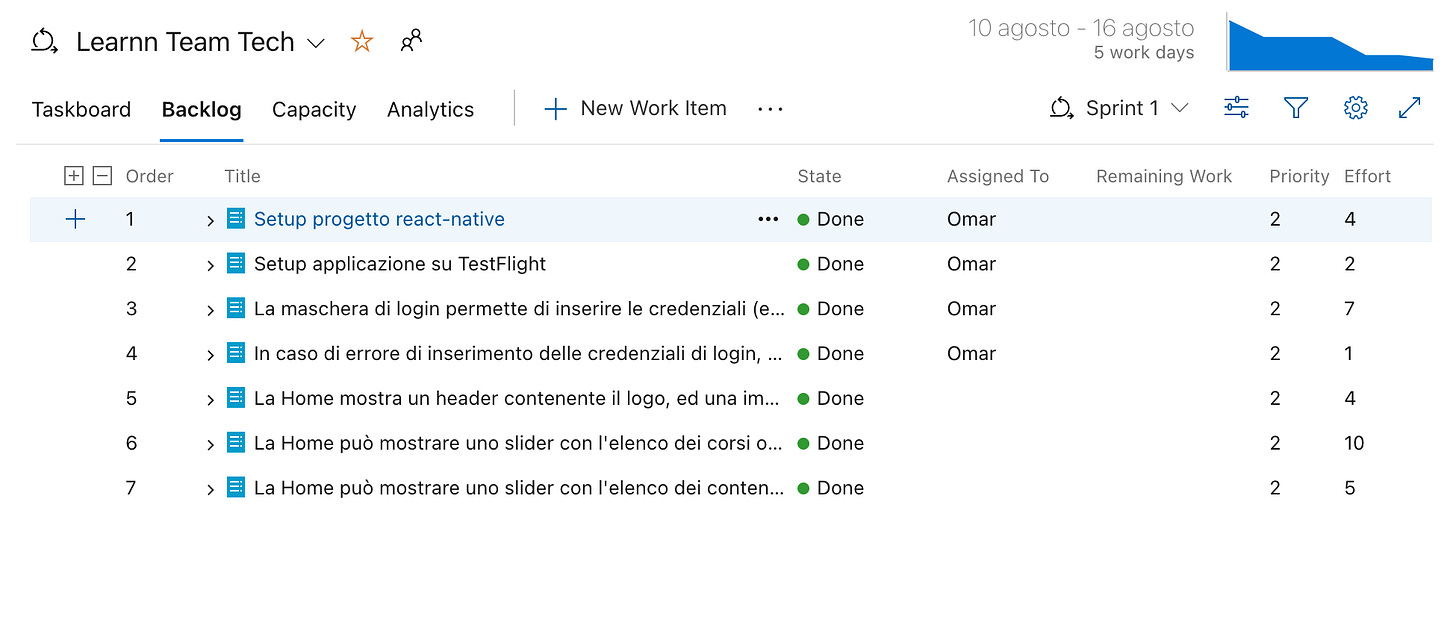Click Omar assignee on La maschera di login row
The image size is (1456, 629).
pos(972,309)
